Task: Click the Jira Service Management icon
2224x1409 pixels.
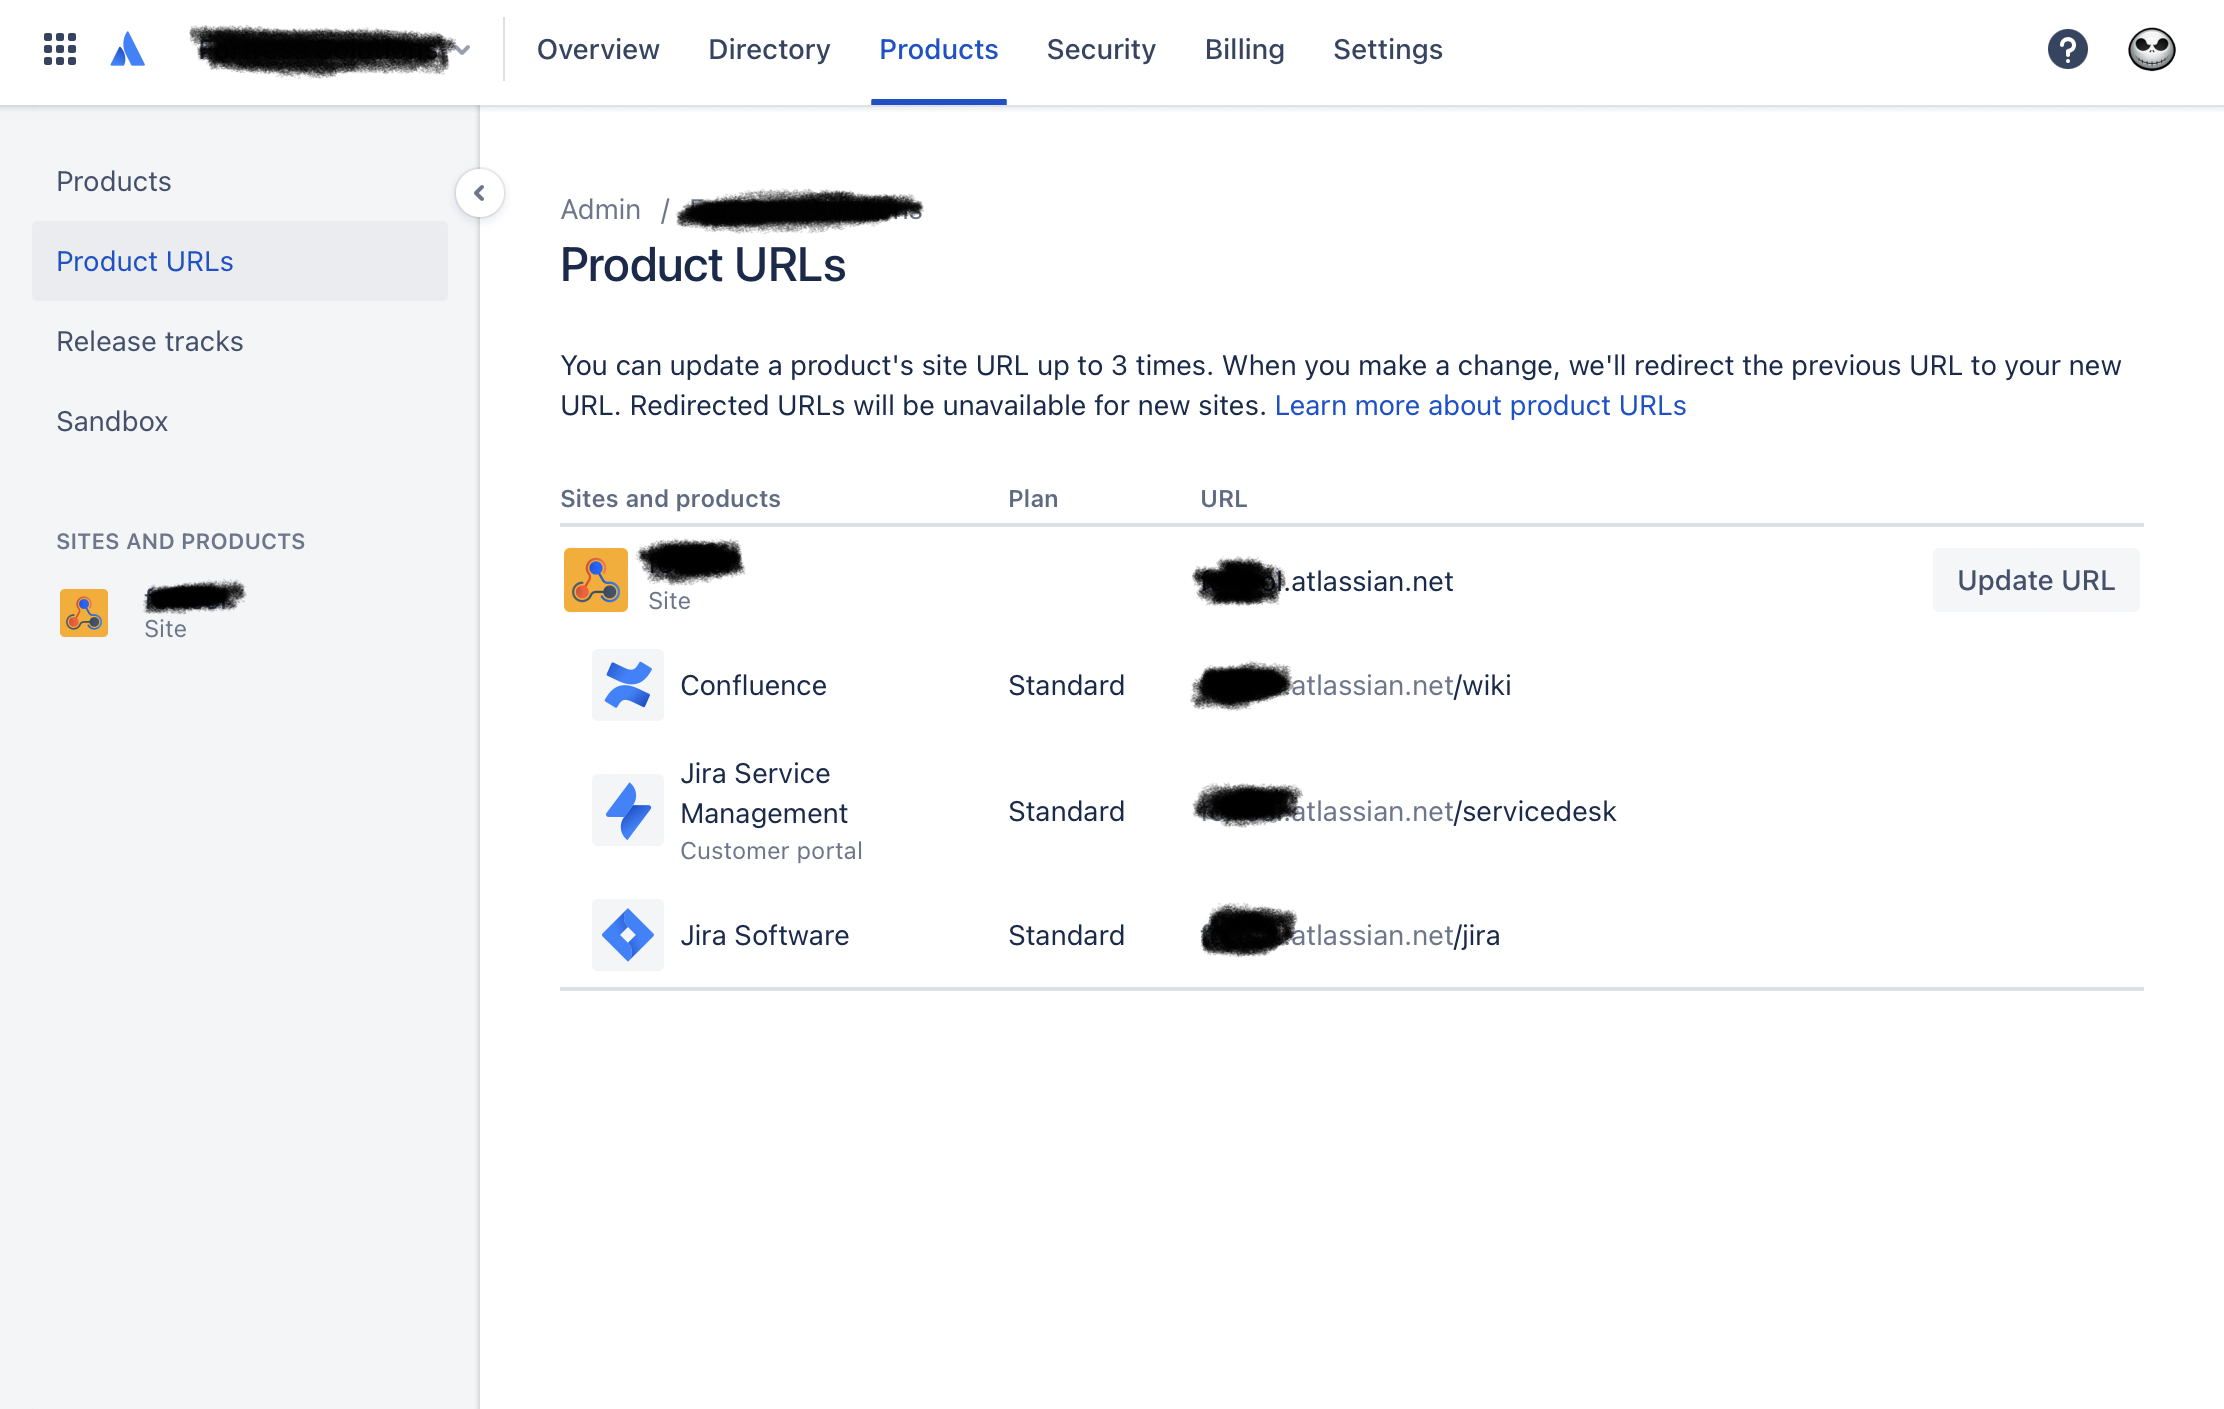Action: (x=628, y=810)
